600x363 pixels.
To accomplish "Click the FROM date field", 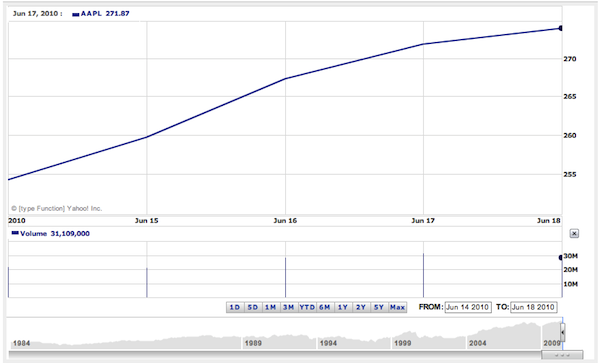I will pyautogui.click(x=468, y=307).
